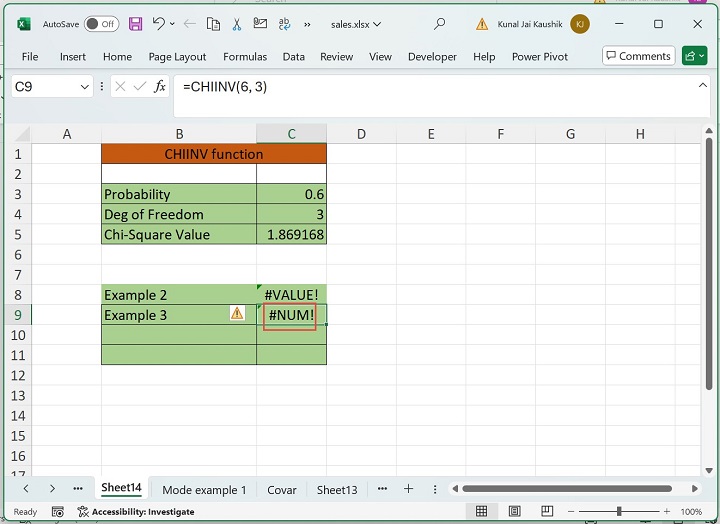
Task: Click Accessibility: Investigate in status bar
Action: pyautogui.click(x=136, y=512)
